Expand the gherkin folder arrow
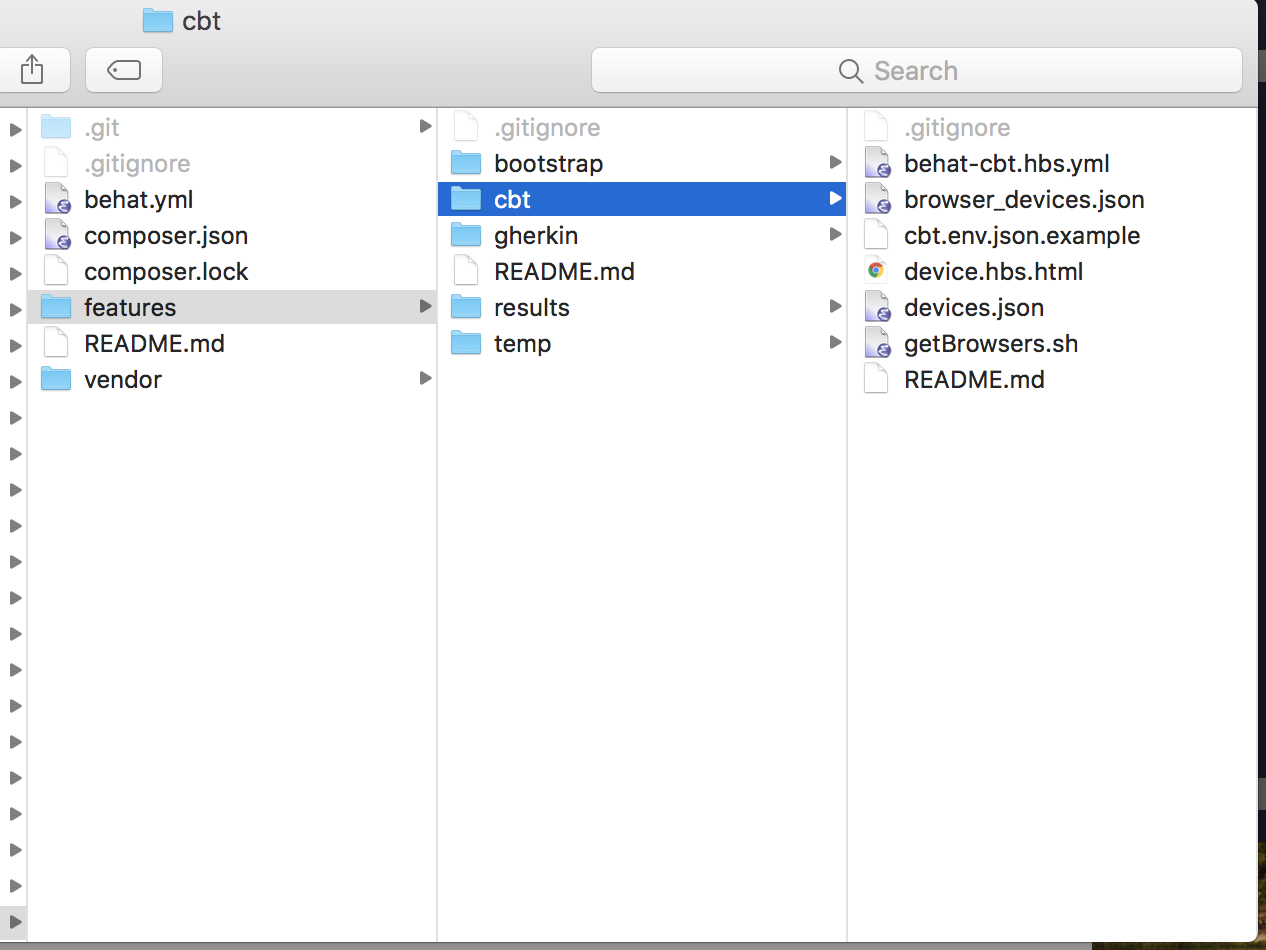Image resolution: width=1266 pixels, height=950 pixels. point(835,234)
